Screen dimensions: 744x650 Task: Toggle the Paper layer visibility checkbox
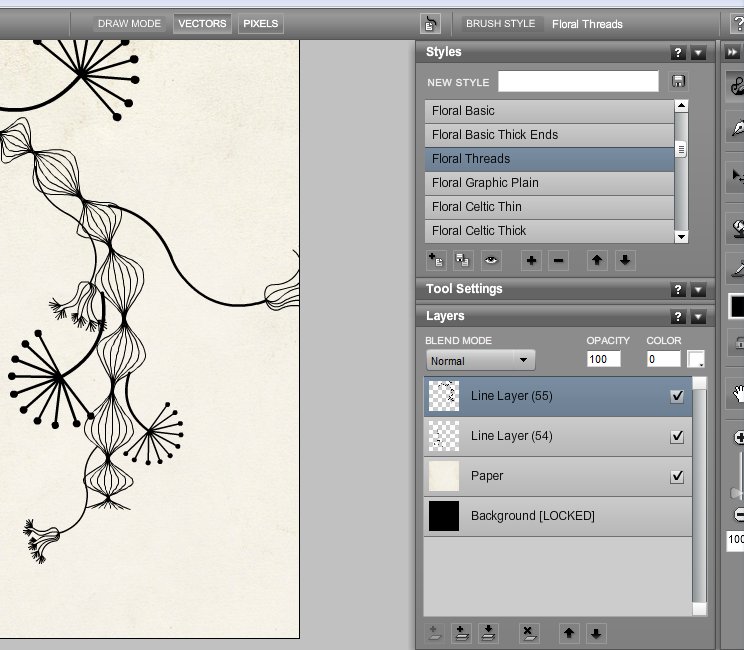677,476
